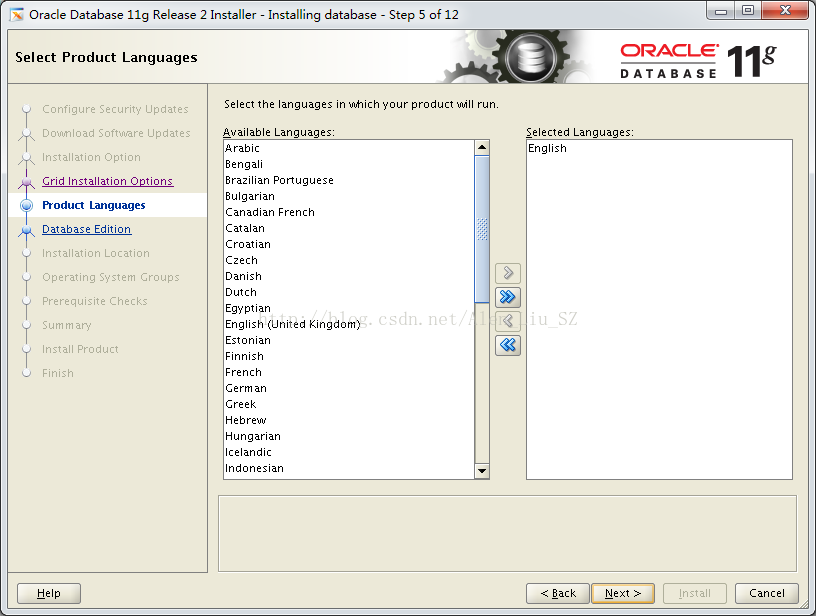This screenshot has height=616, width=816.
Task: Pick Greek from available languages
Action: (349, 404)
